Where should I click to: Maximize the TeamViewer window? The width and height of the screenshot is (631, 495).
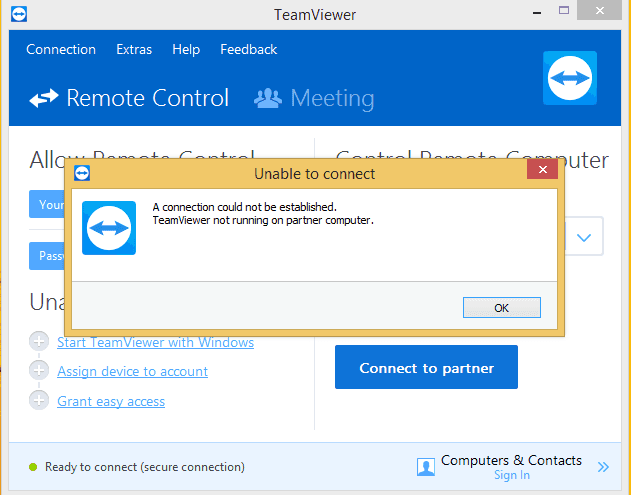click(564, 10)
